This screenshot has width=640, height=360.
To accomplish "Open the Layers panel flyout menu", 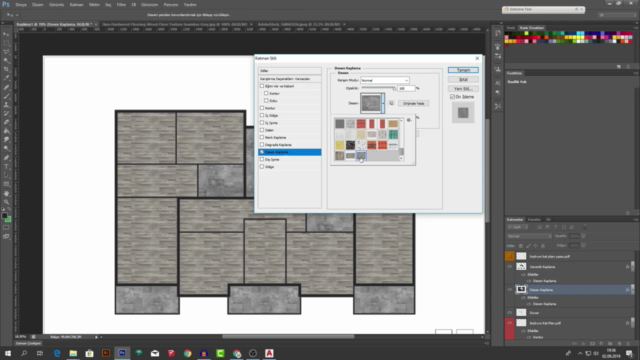I will pyautogui.click(x=636, y=220).
